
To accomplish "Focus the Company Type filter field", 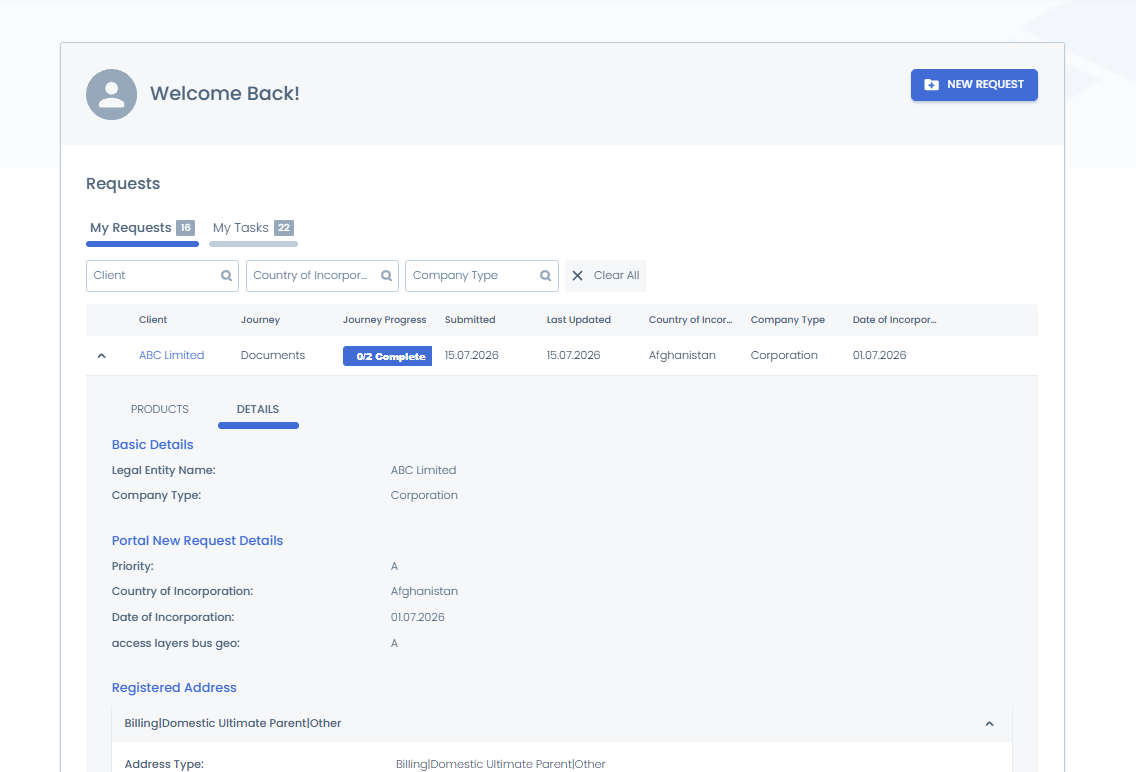I will (x=482, y=276).
